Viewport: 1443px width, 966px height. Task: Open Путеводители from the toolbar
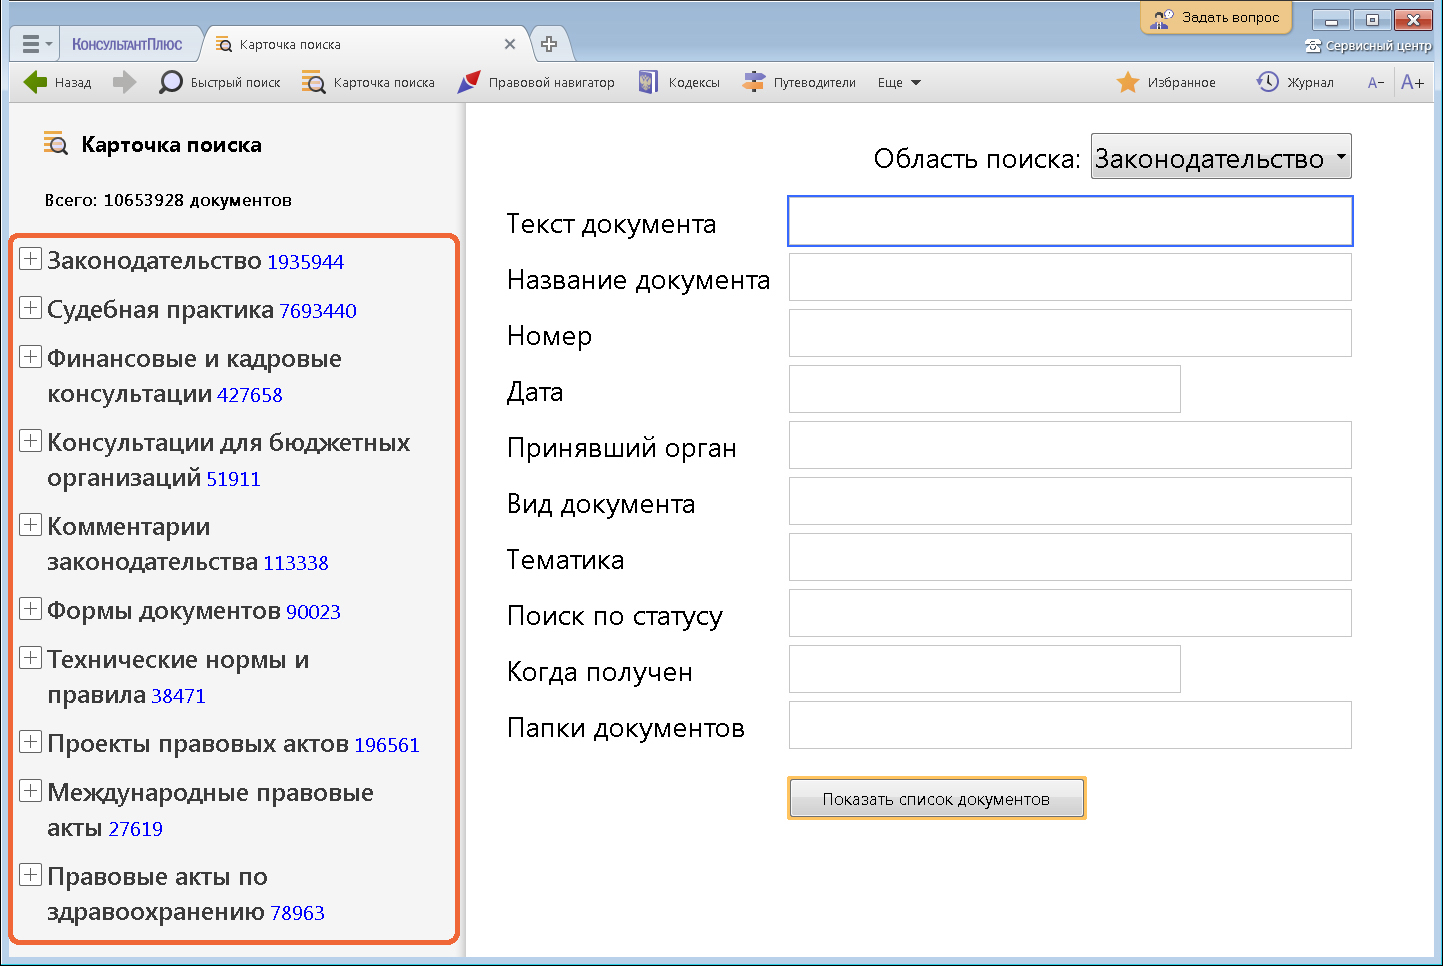pyautogui.click(x=799, y=82)
